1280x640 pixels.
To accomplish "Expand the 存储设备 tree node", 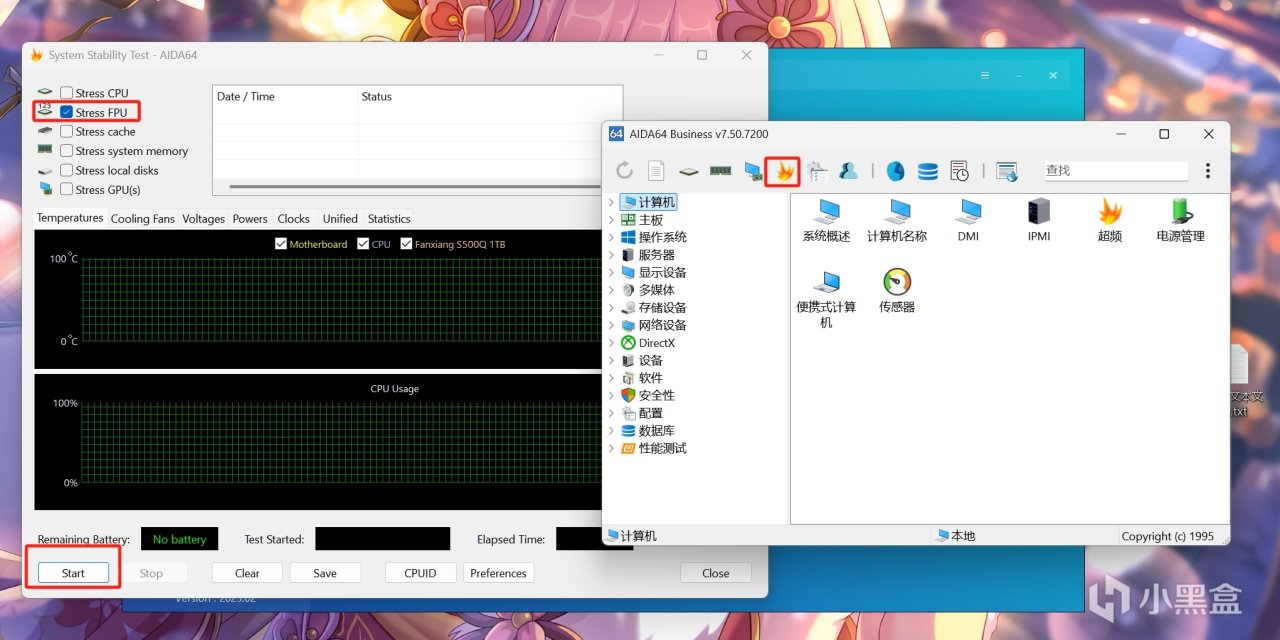I will [611, 308].
